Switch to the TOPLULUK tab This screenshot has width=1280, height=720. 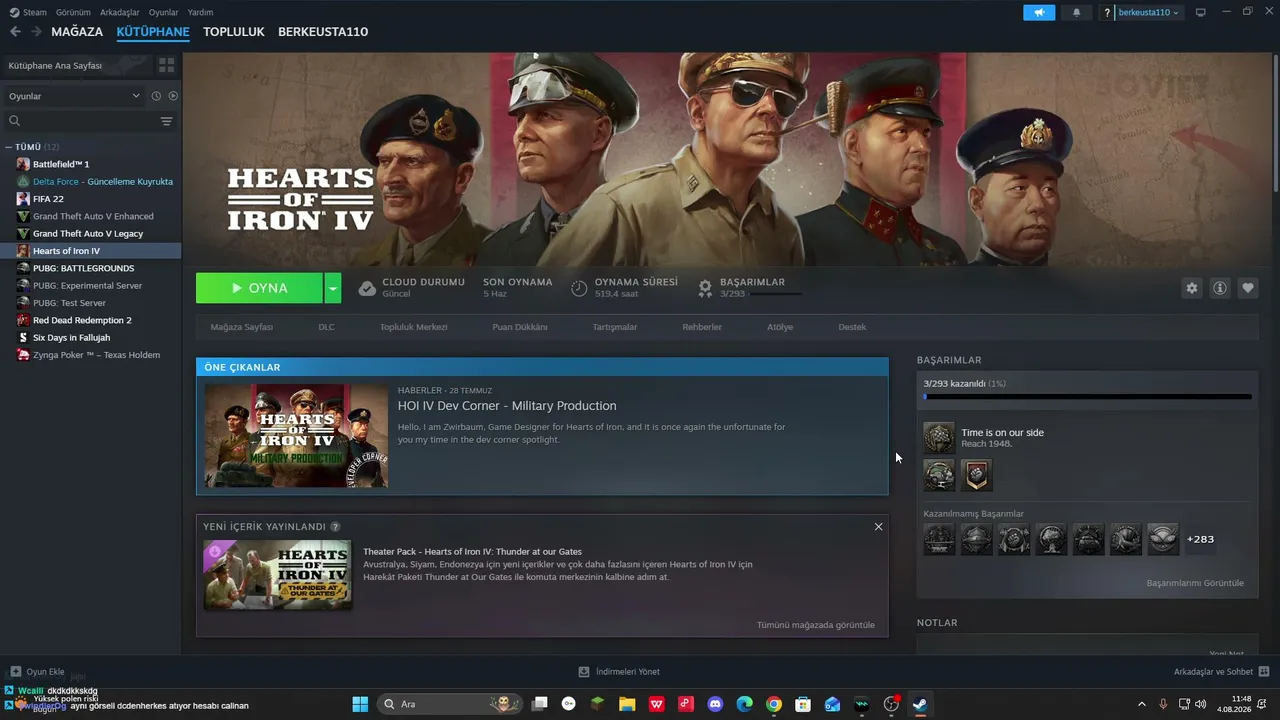click(234, 32)
